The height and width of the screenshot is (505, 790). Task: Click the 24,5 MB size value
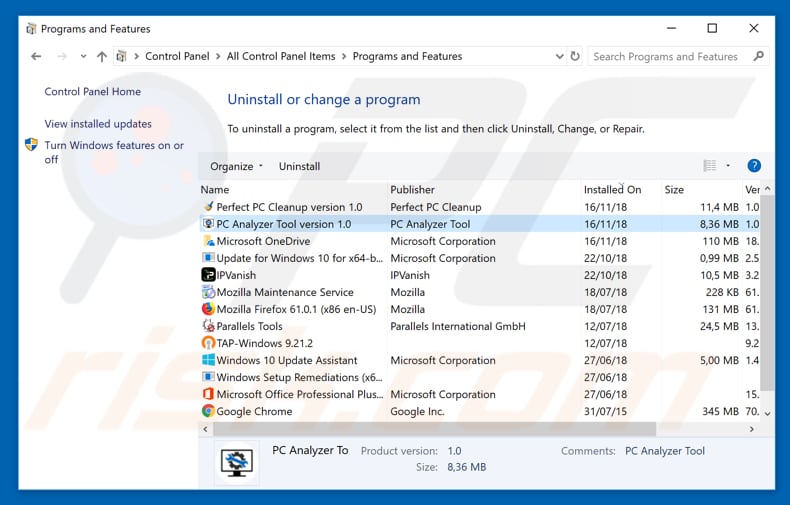[719, 327]
